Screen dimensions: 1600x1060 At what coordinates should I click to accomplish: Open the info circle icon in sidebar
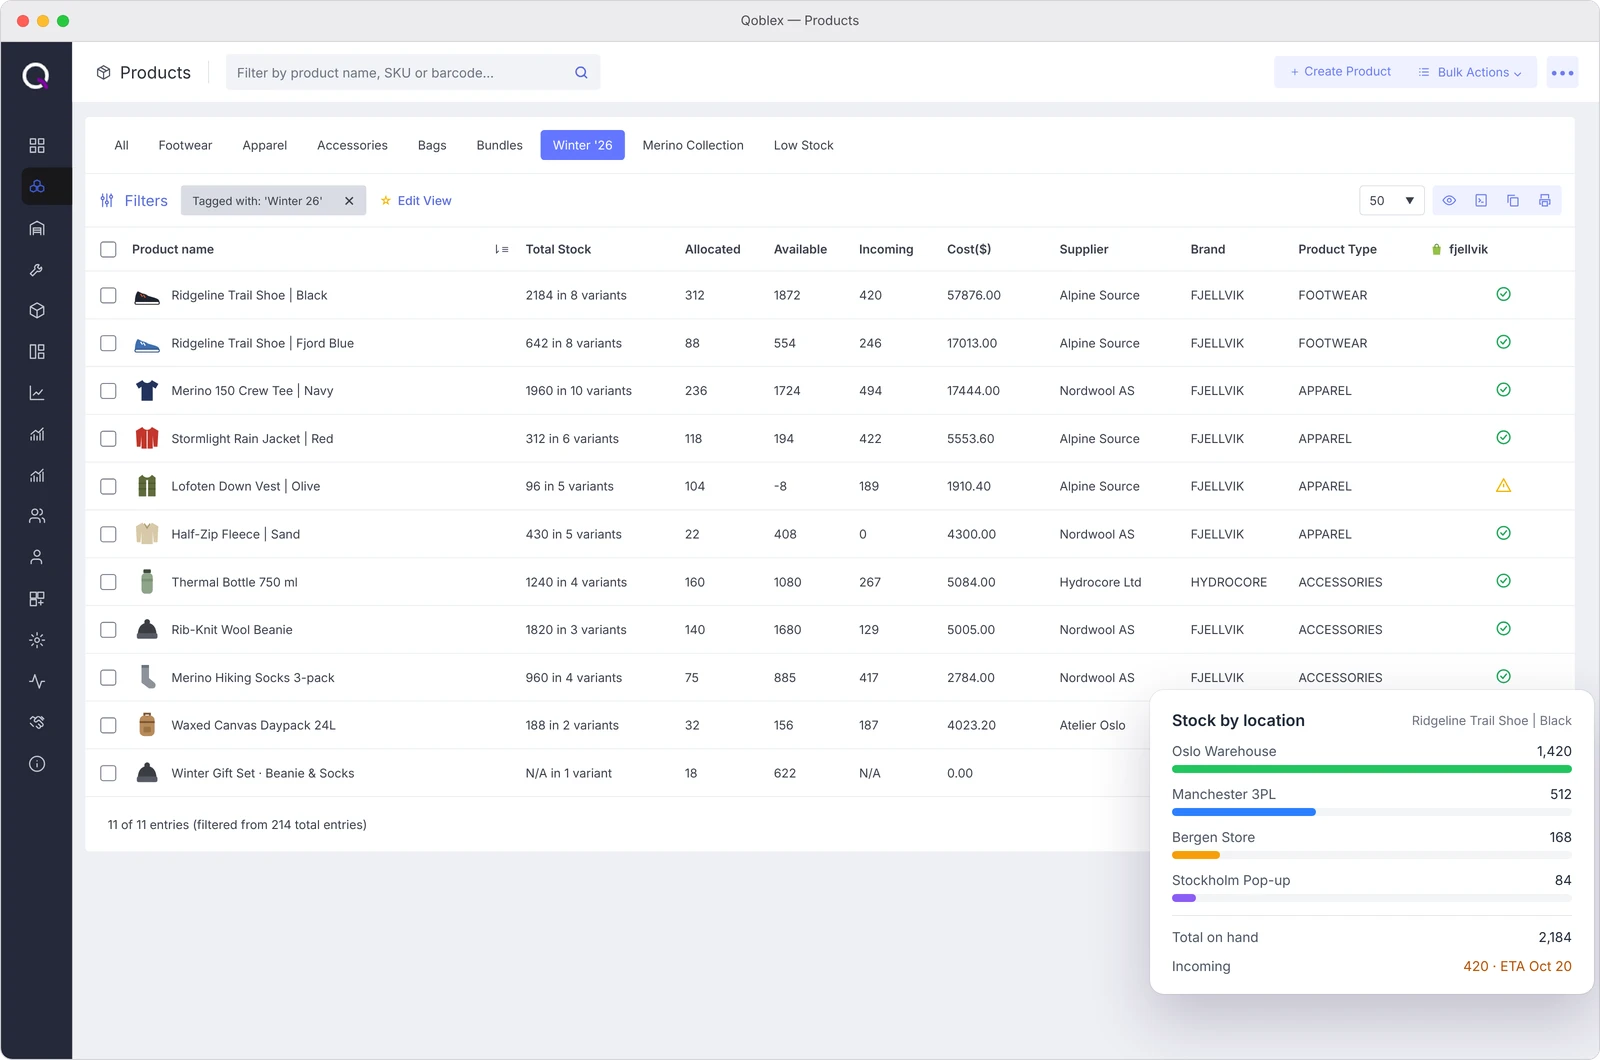click(37, 764)
